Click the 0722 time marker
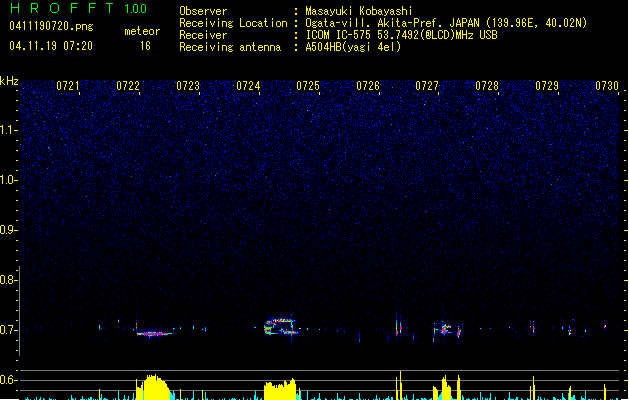The image size is (629, 400). [128, 86]
